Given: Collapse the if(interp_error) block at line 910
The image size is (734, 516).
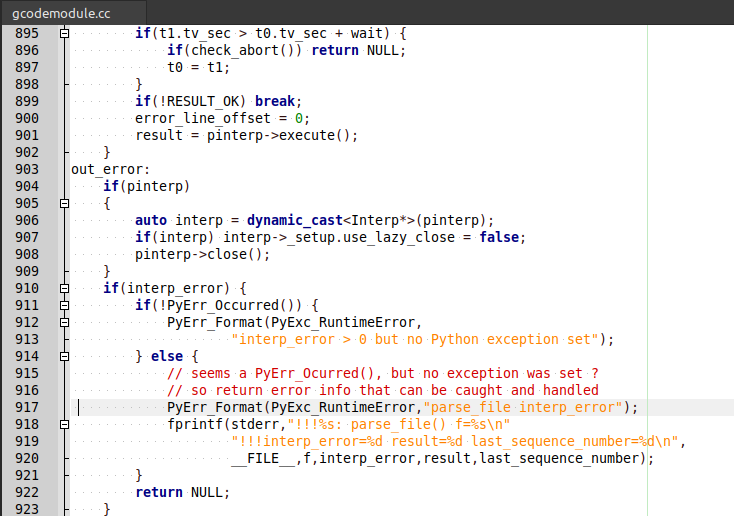Looking at the screenshot, I should [x=65, y=288].
